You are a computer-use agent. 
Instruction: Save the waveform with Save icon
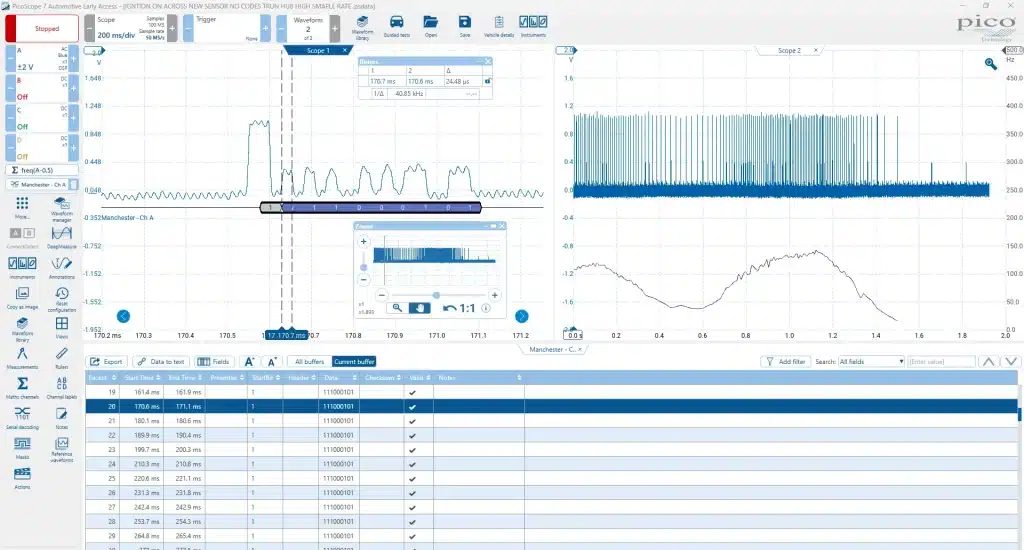point(464,27)
